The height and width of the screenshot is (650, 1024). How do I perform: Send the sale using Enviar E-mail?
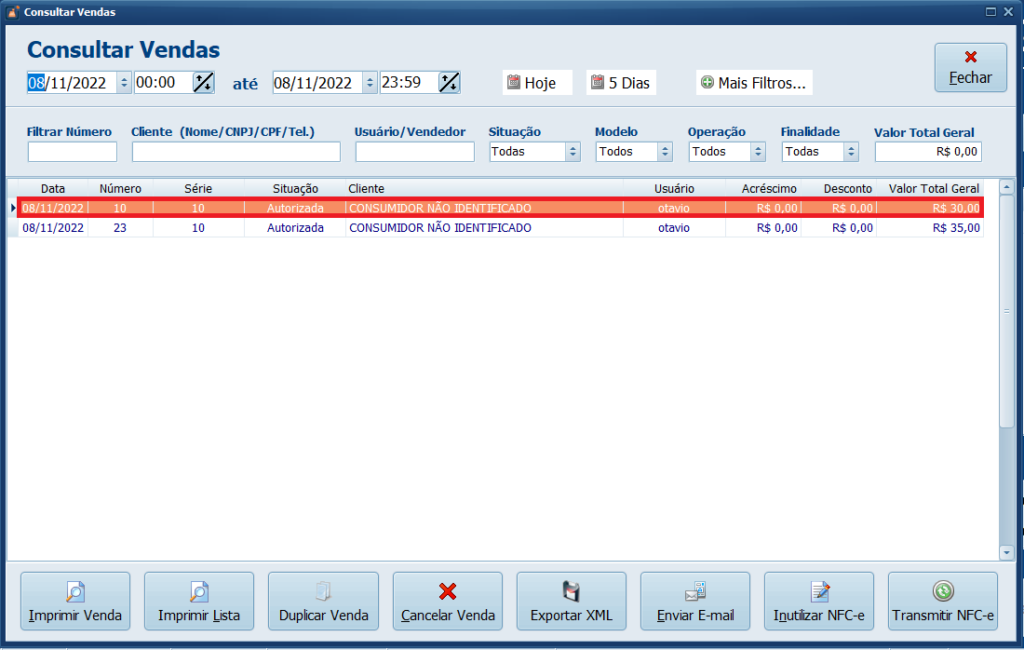[x=695, y=601]
